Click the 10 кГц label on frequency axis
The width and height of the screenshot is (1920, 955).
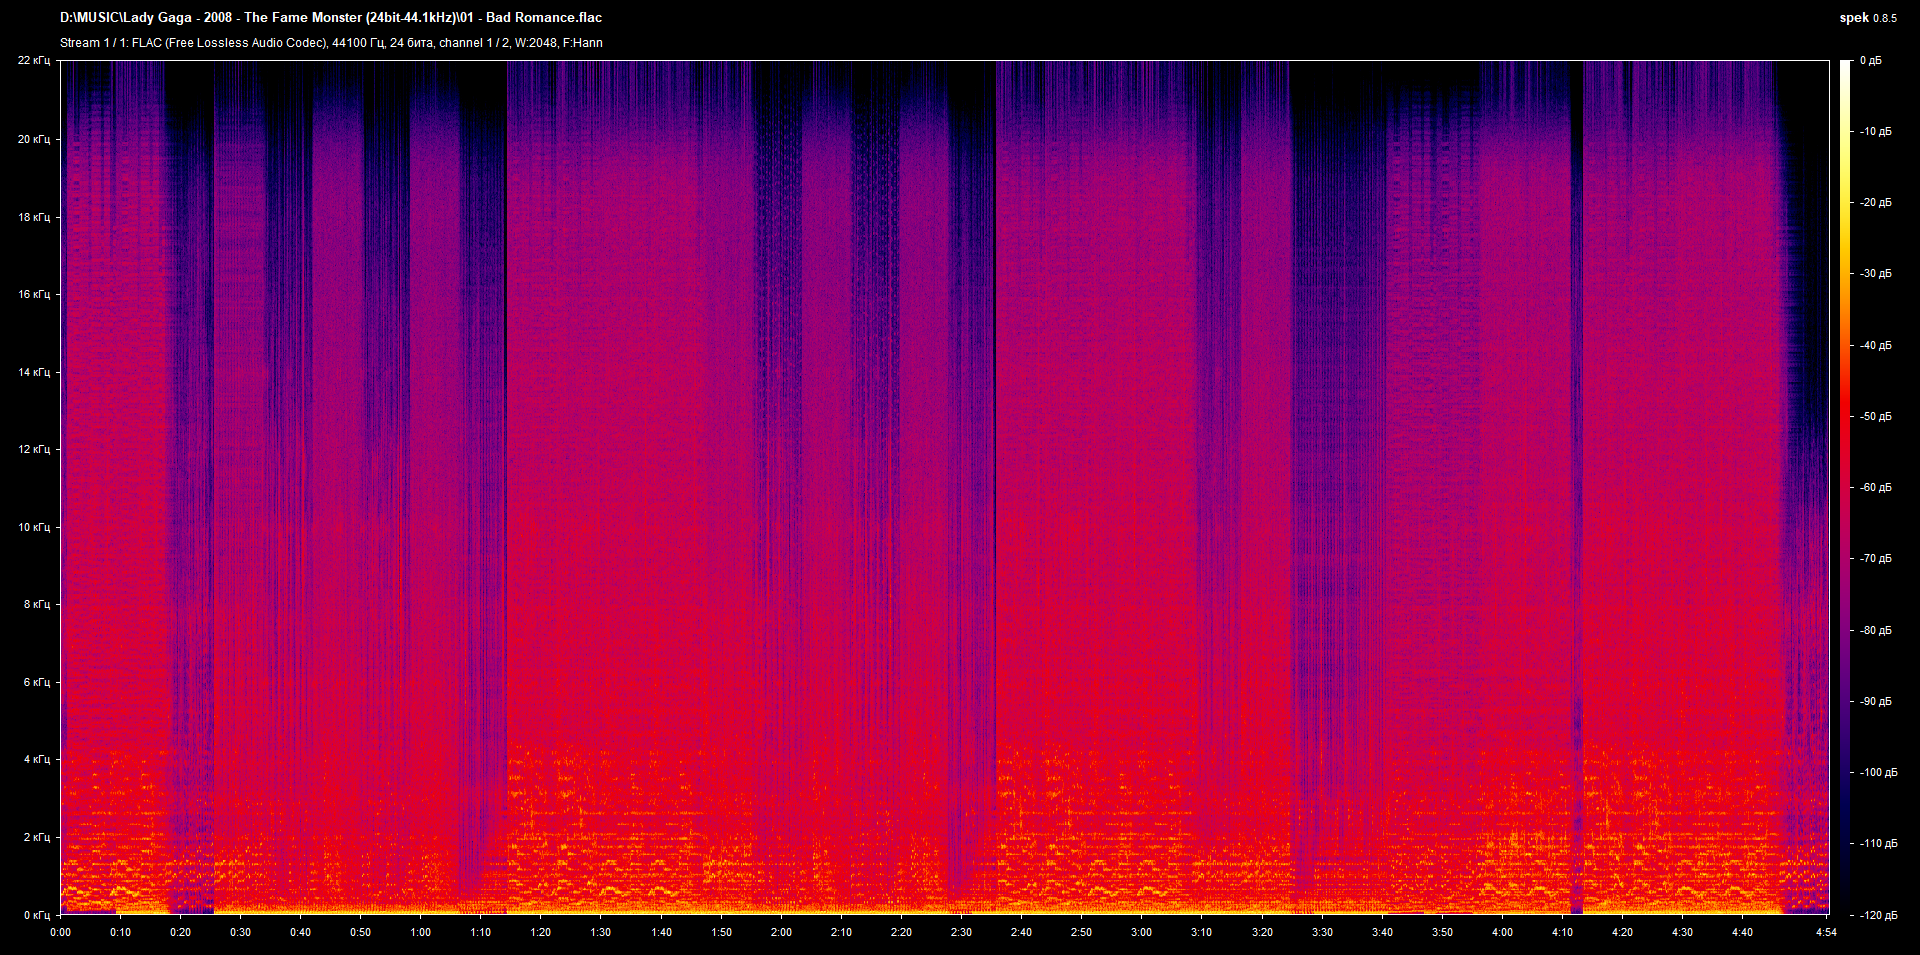click(34, 527)
